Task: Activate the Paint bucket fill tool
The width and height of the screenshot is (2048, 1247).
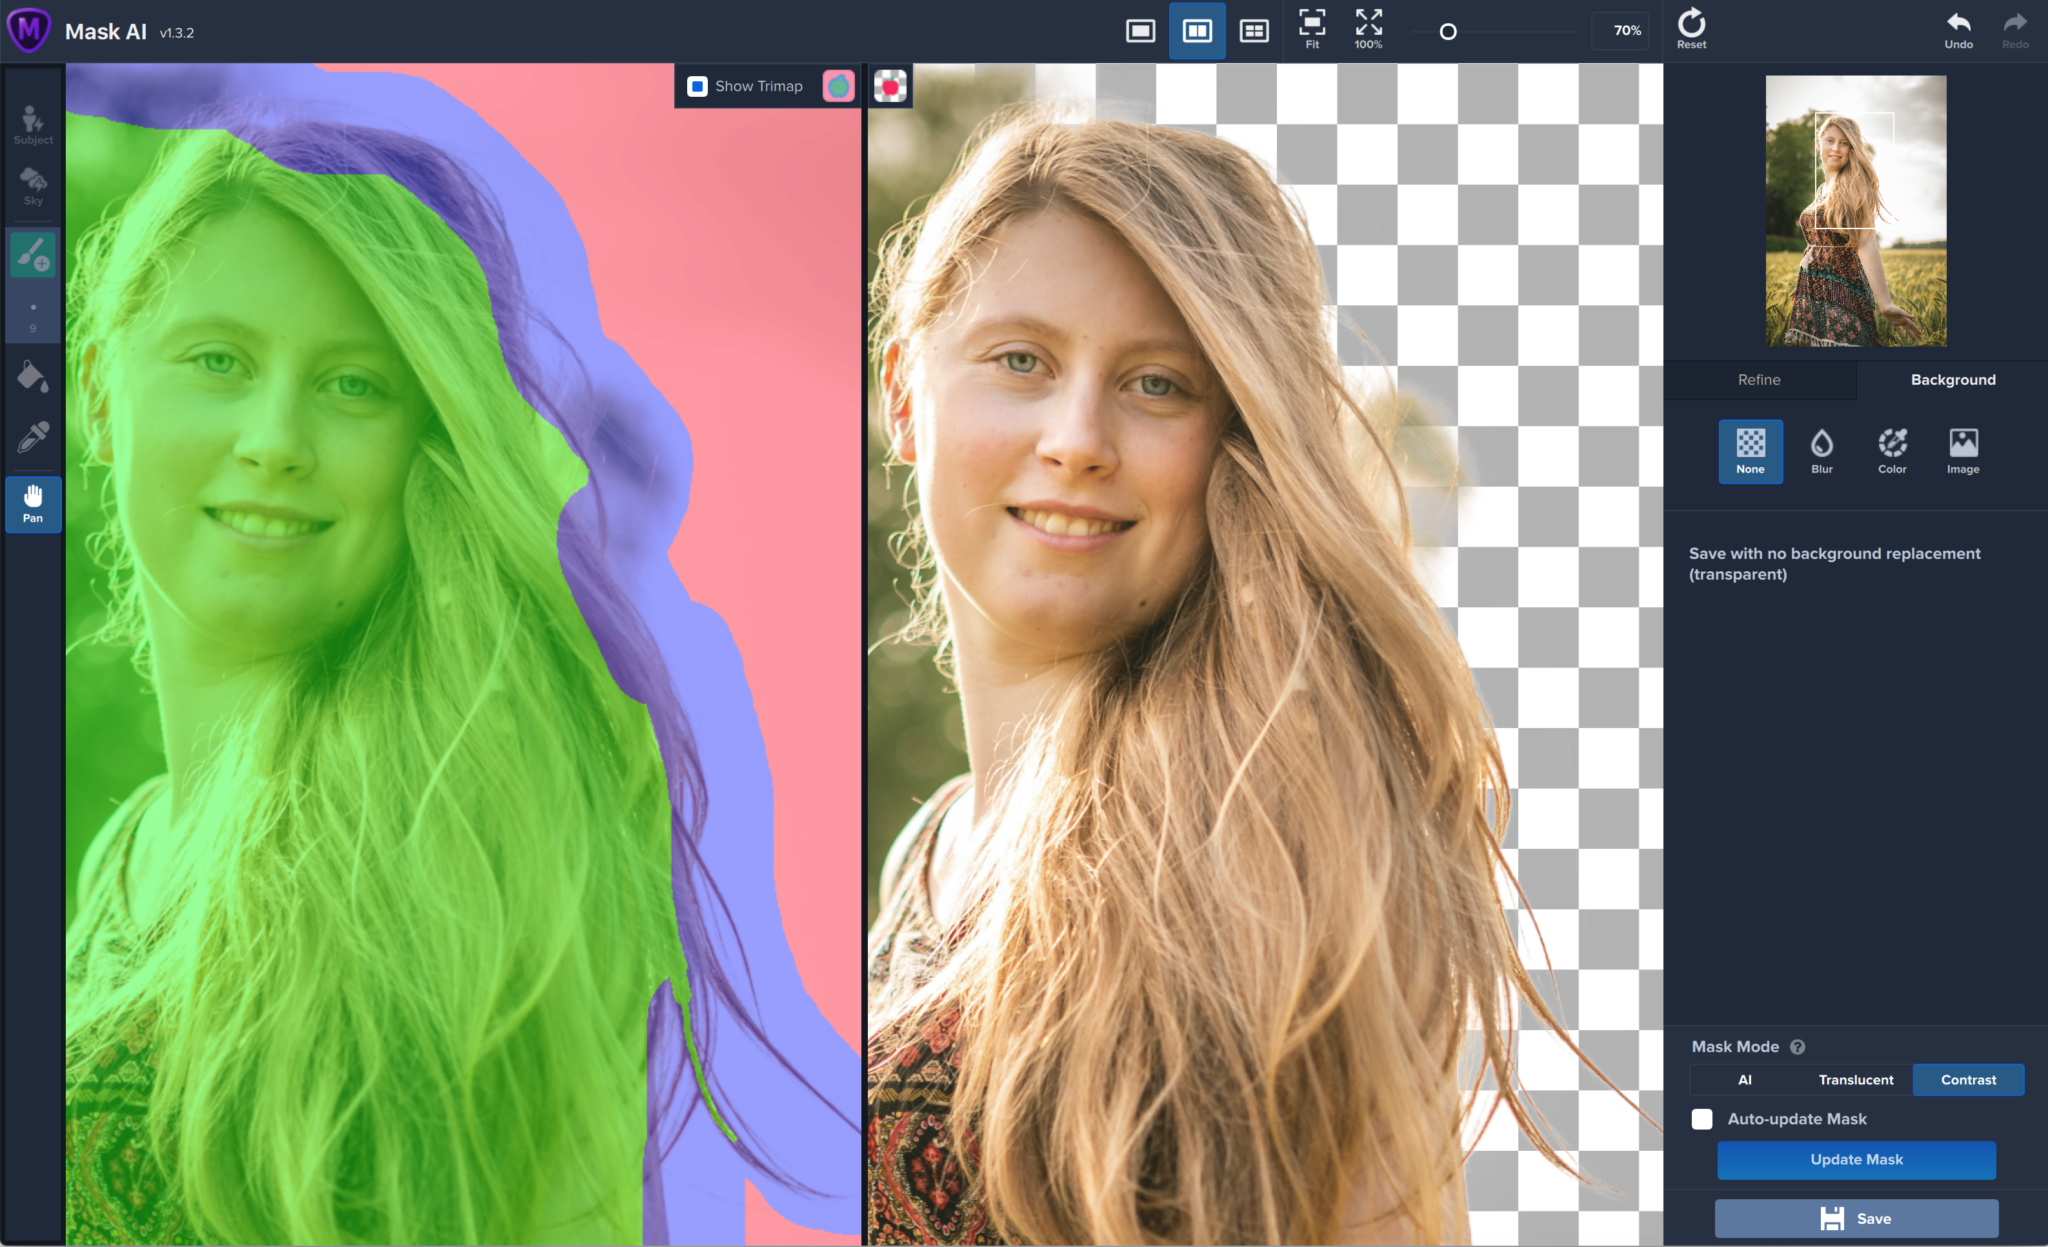Action: [33, 377]
